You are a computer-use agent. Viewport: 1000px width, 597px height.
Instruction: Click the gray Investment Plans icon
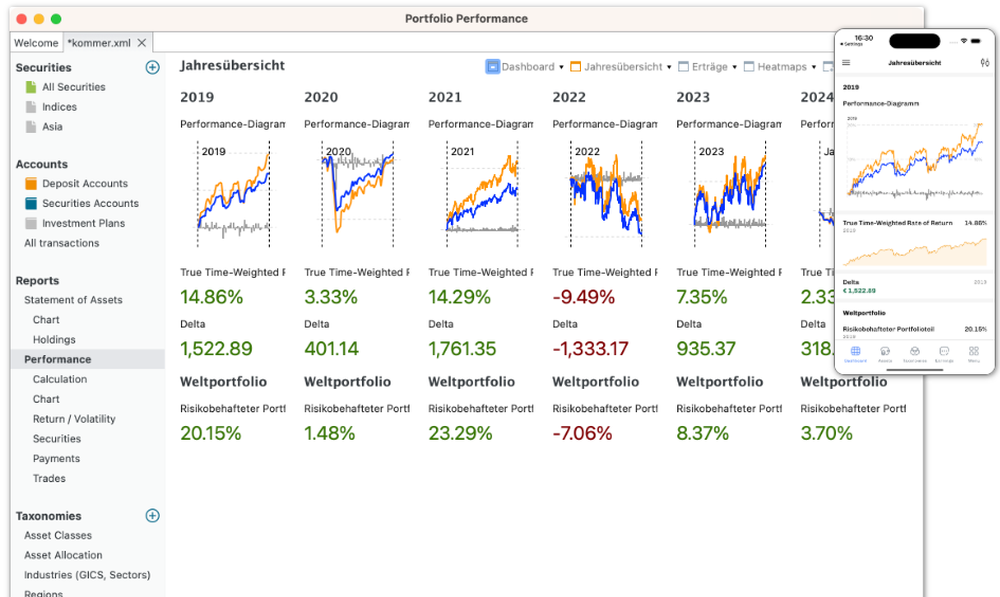(31, 223)
